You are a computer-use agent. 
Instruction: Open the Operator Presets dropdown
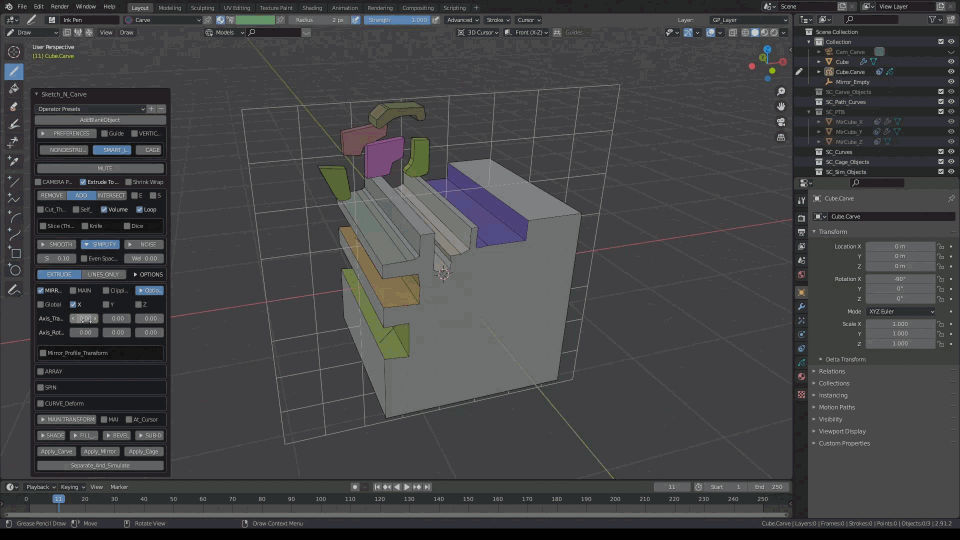click(90, 109)
